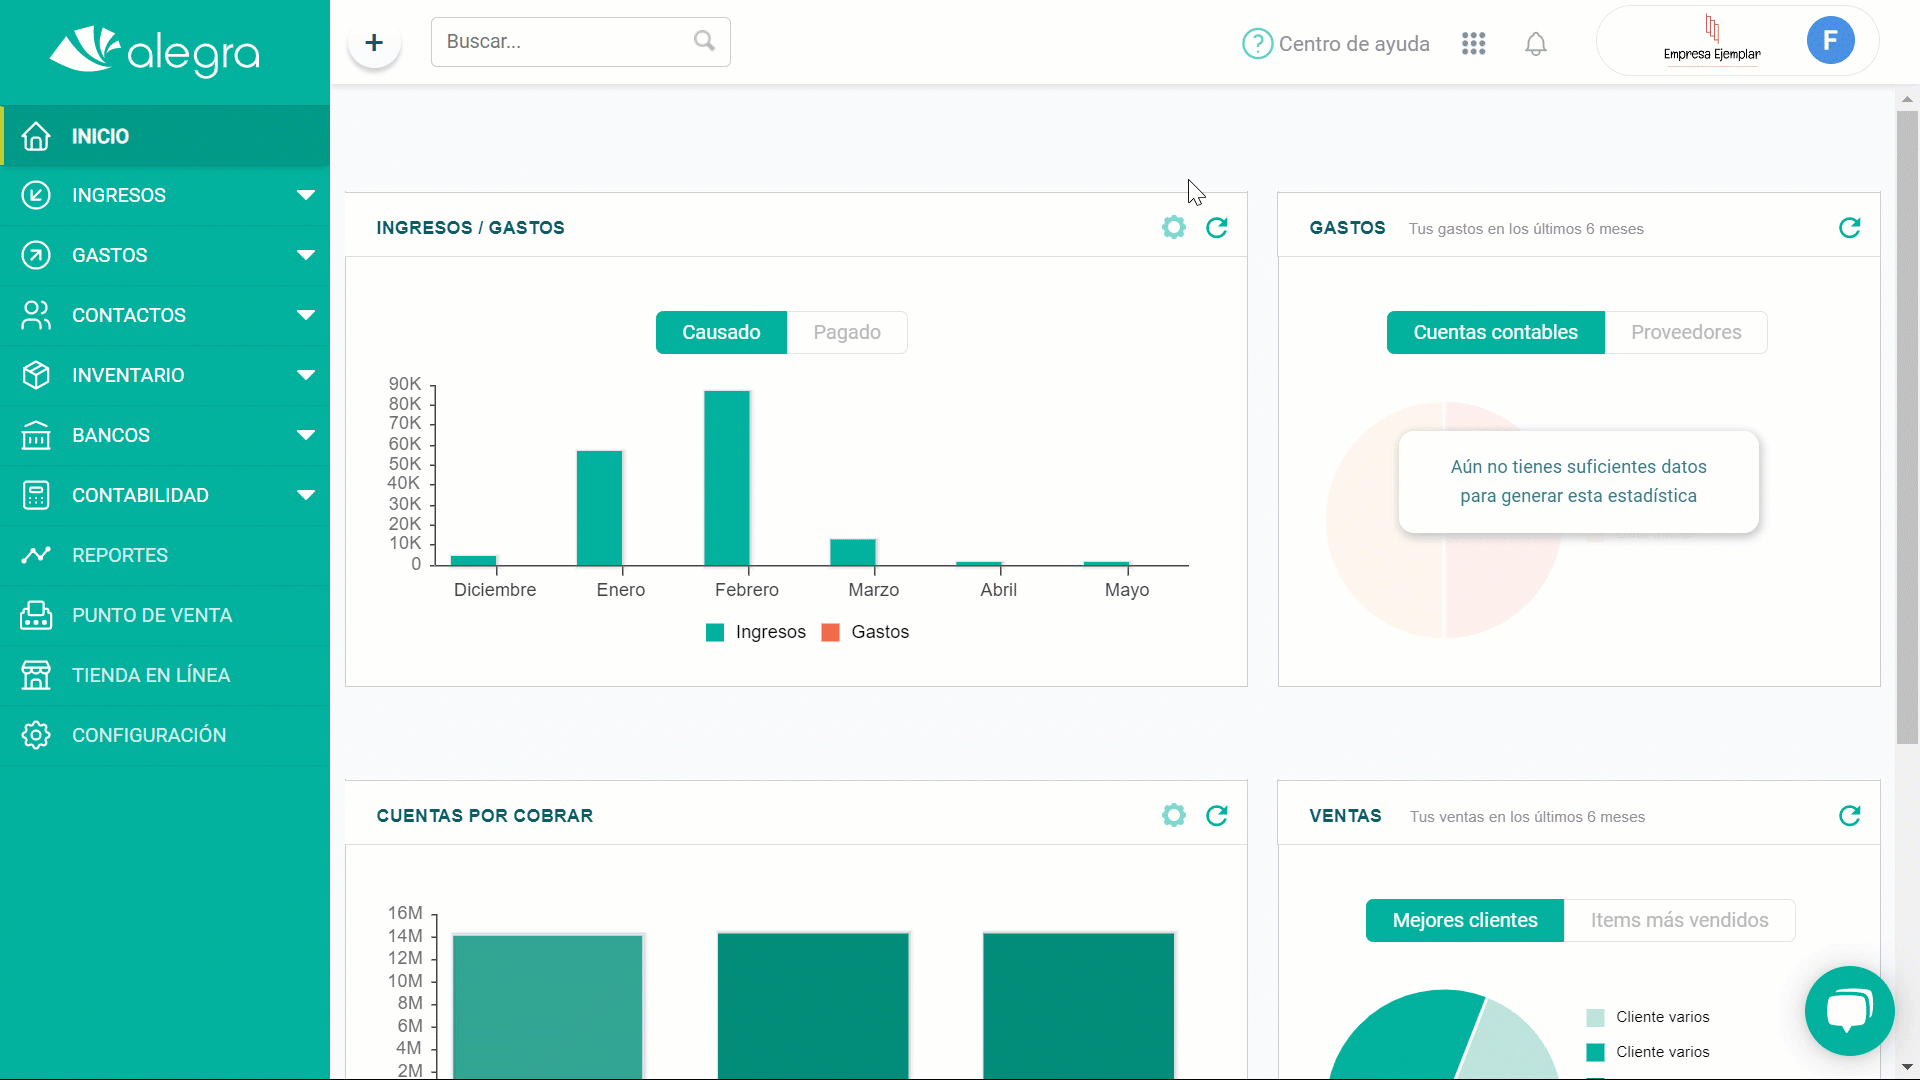Switch Gastos view to Proveedores
The image size is (1920, 1080).
pyautogui.click(x=1686, y=332)
